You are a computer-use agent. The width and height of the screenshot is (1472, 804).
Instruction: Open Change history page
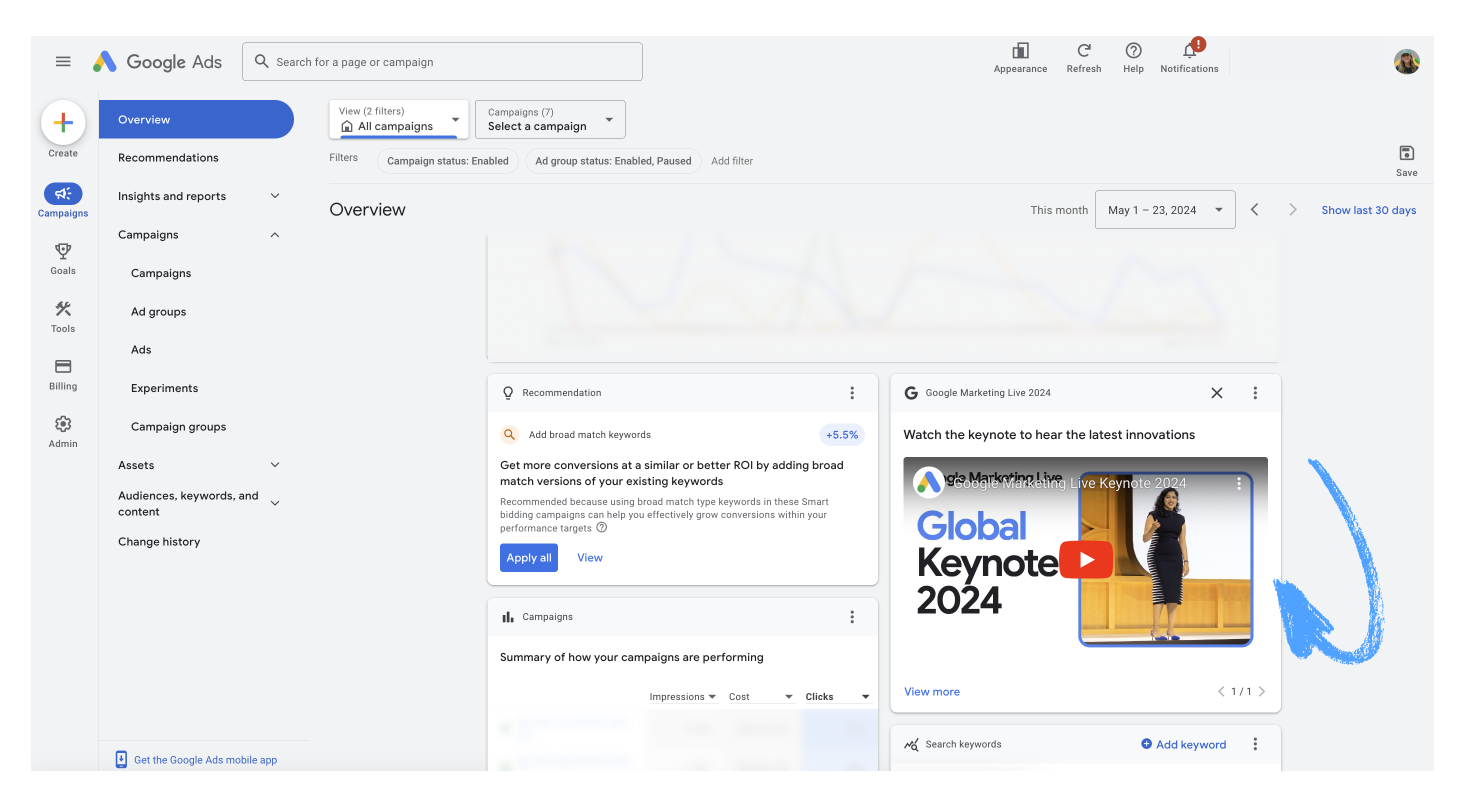[x=159, y=542]
